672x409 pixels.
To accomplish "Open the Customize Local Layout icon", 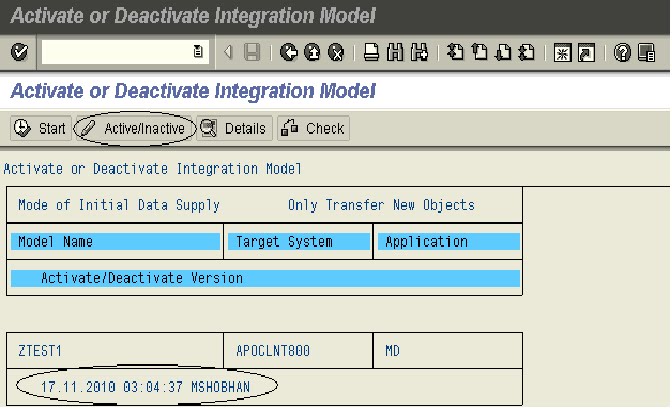I will [646, 53].
